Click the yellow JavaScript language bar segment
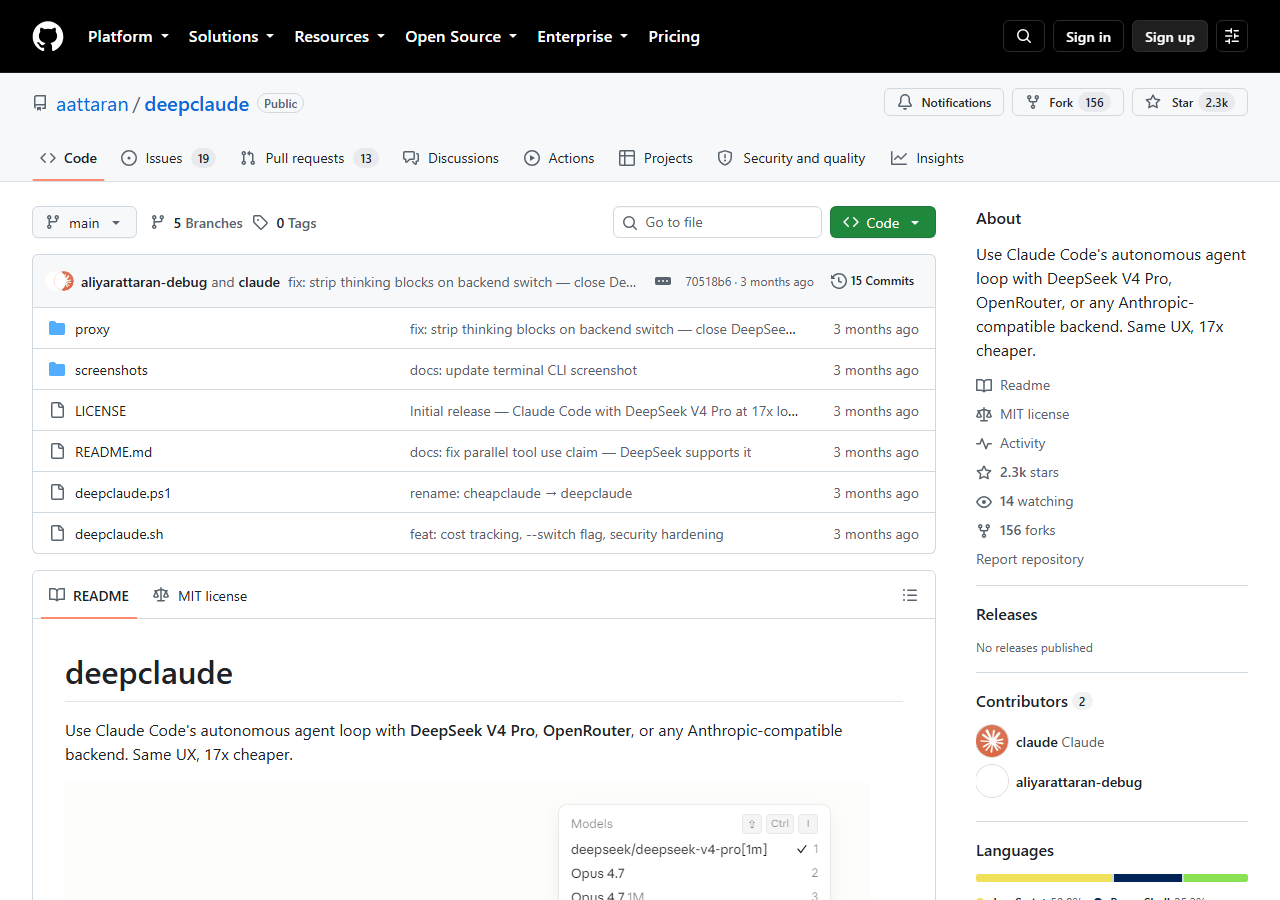The width and height of the screenshot is (1280, 900). point(1044,878)
